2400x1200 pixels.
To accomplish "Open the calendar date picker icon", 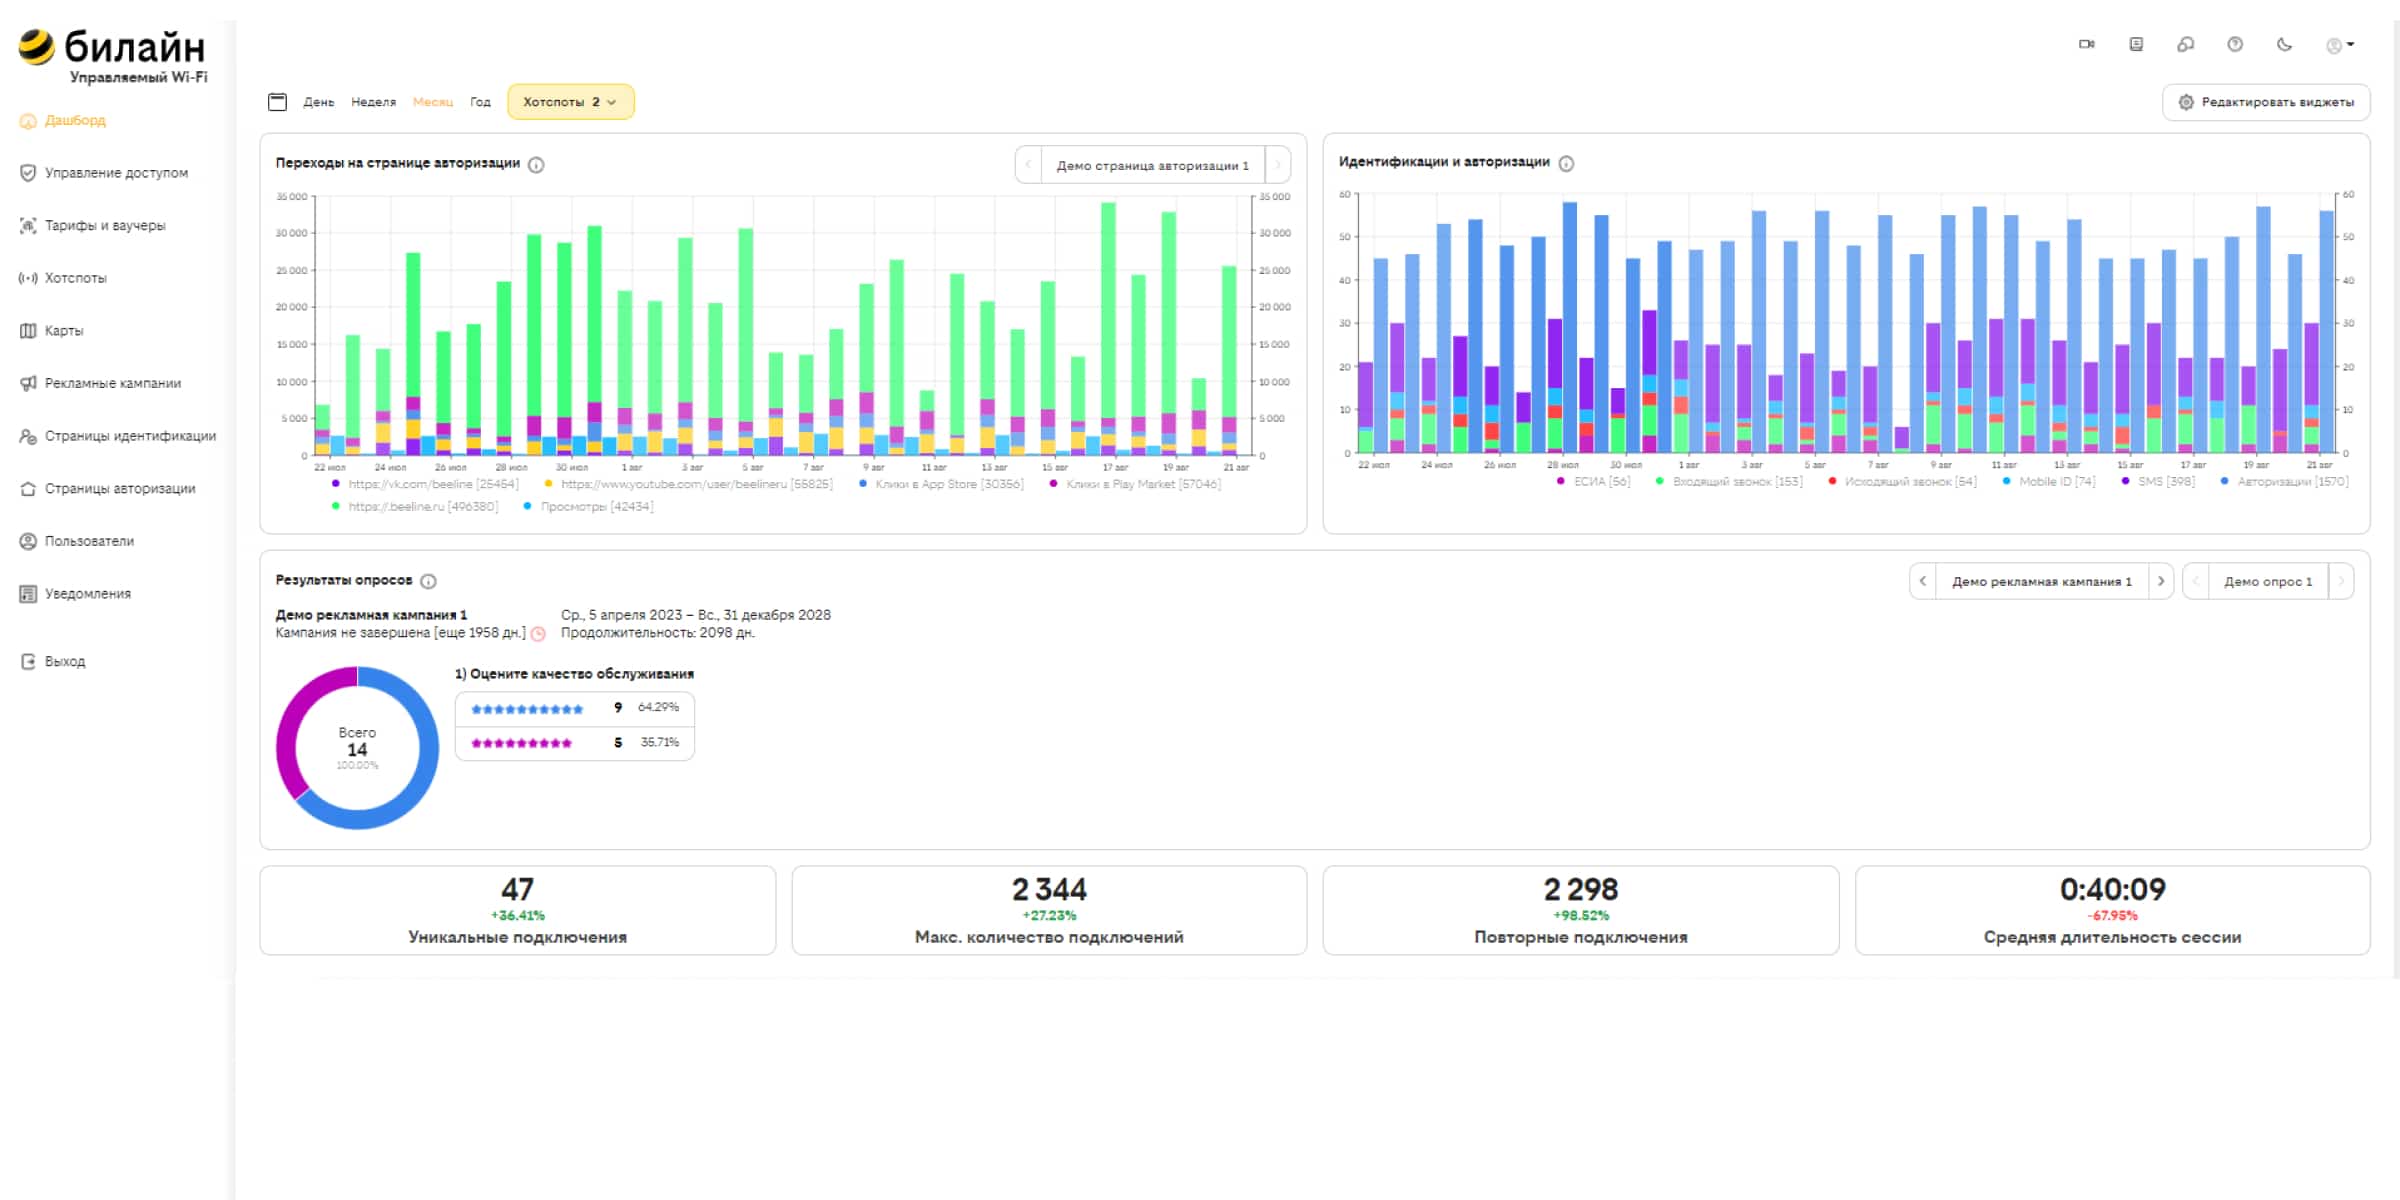I will [278, 102].
